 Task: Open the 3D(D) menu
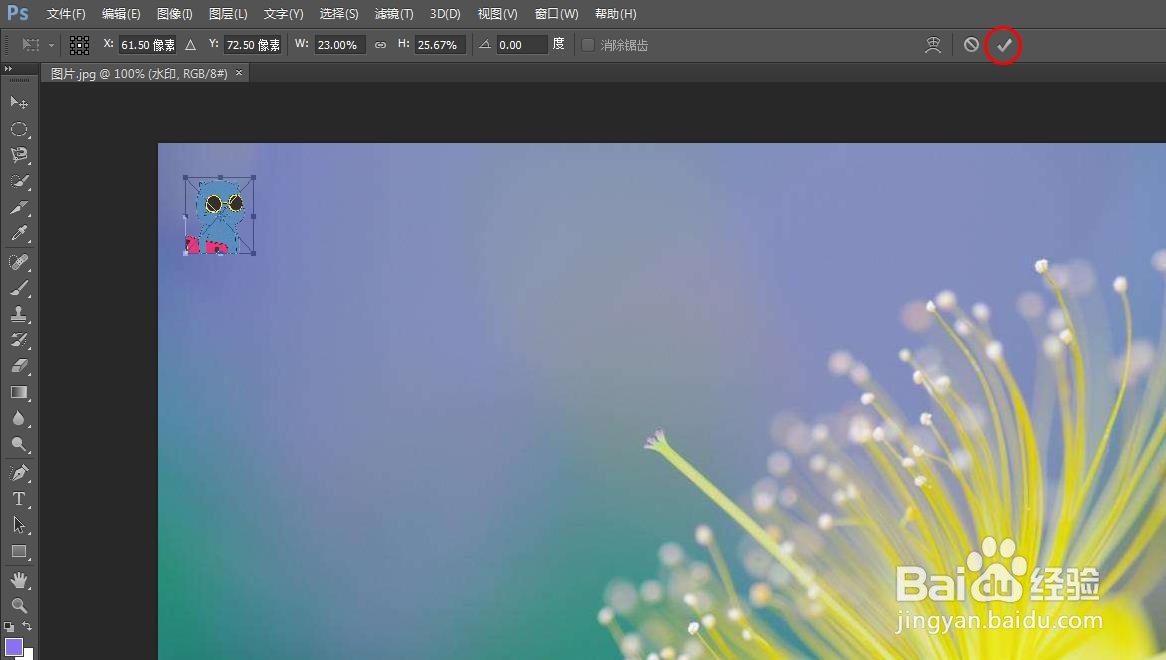[x=445, y=14]
